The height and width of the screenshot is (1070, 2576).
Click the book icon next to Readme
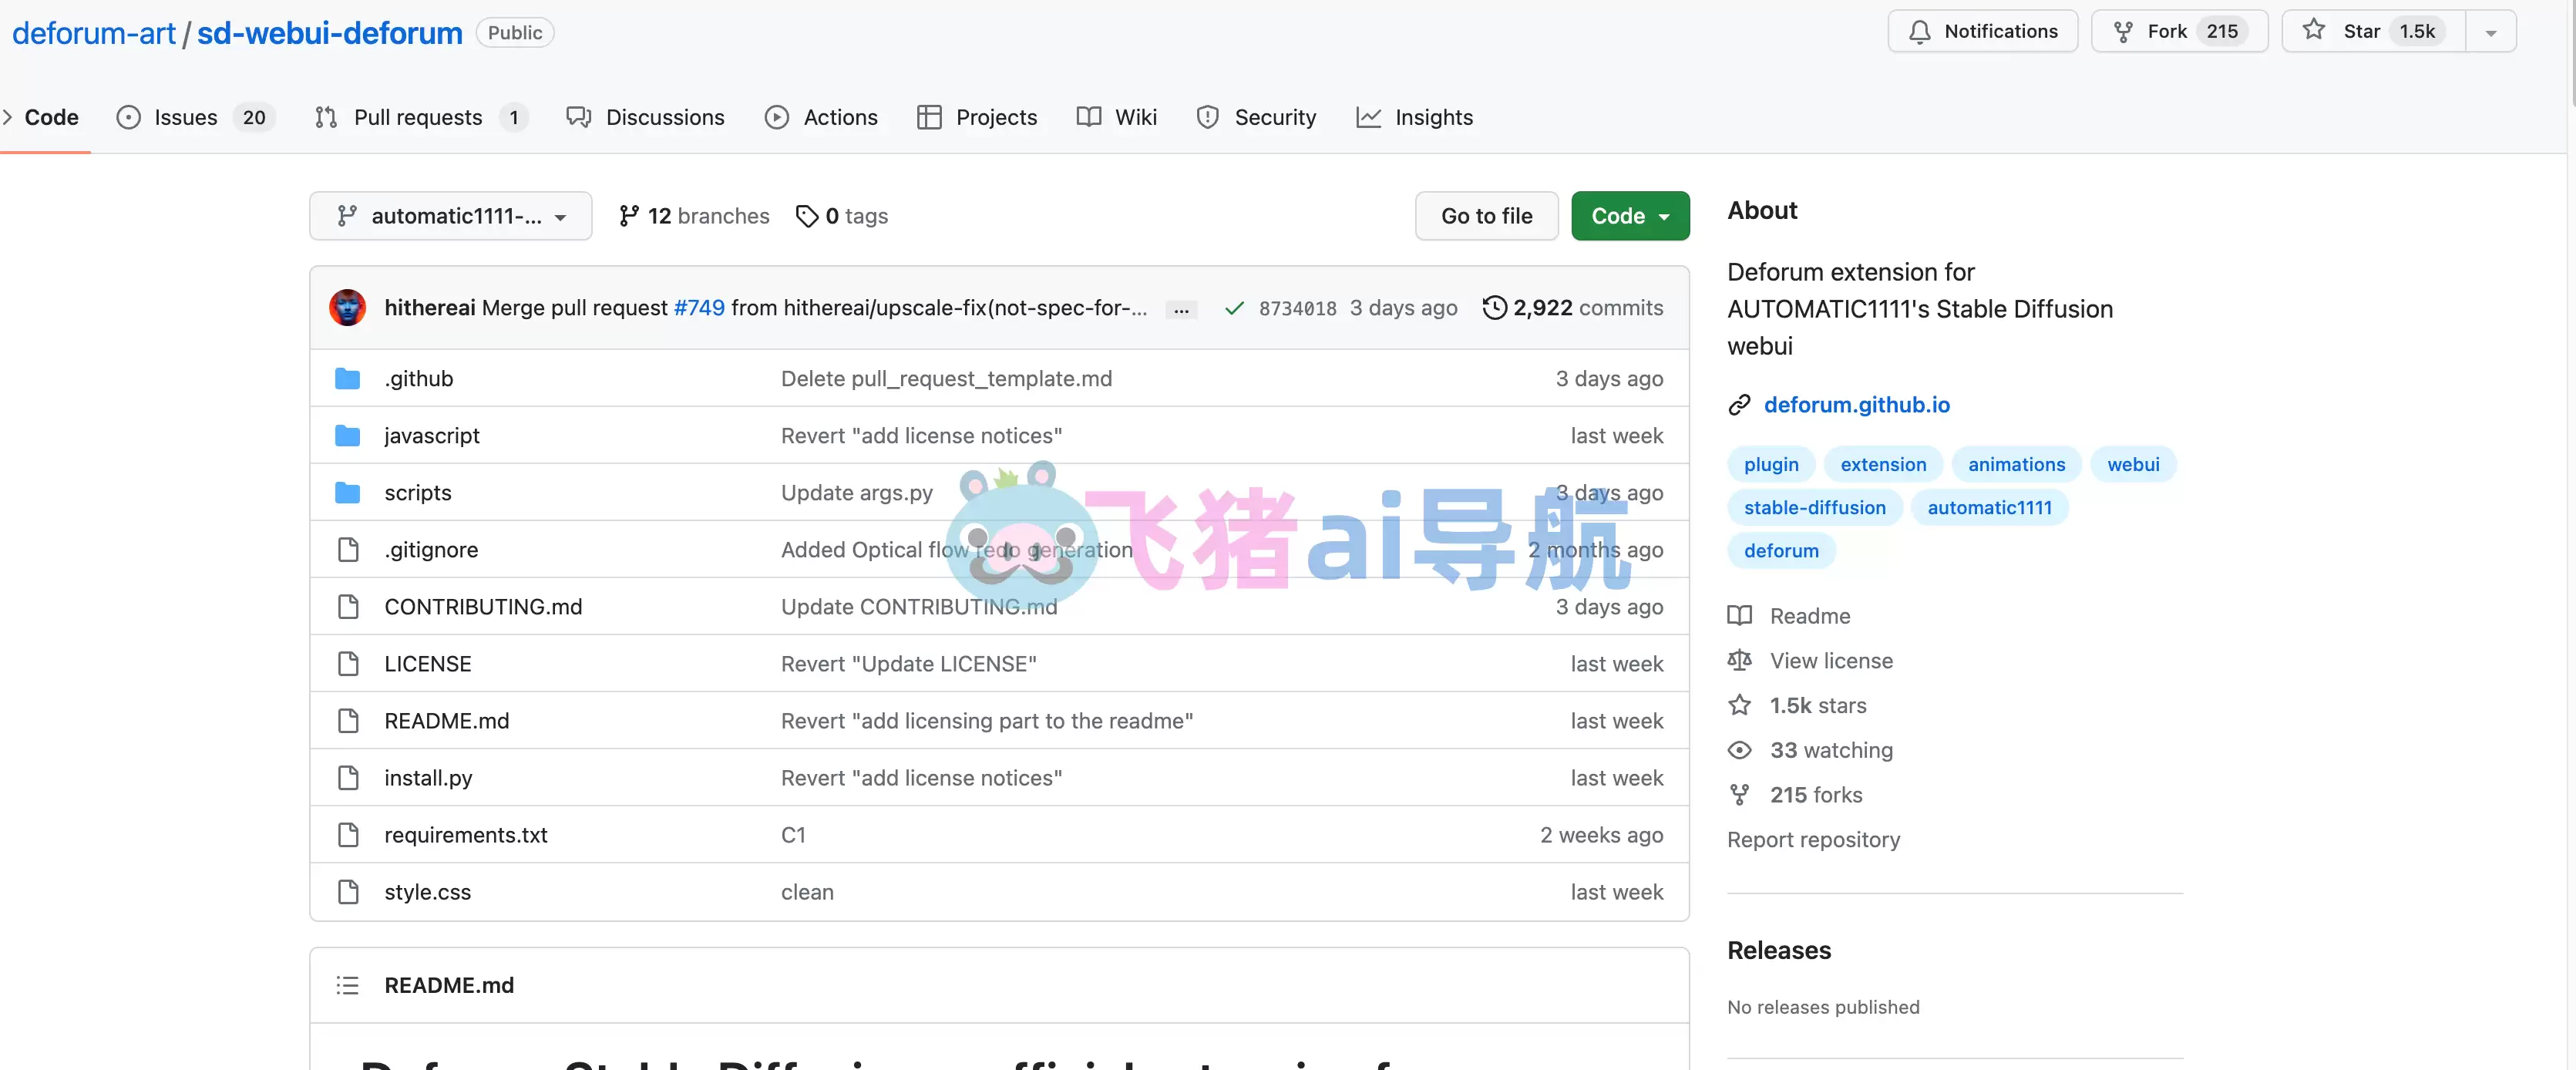pos(1739,615)
